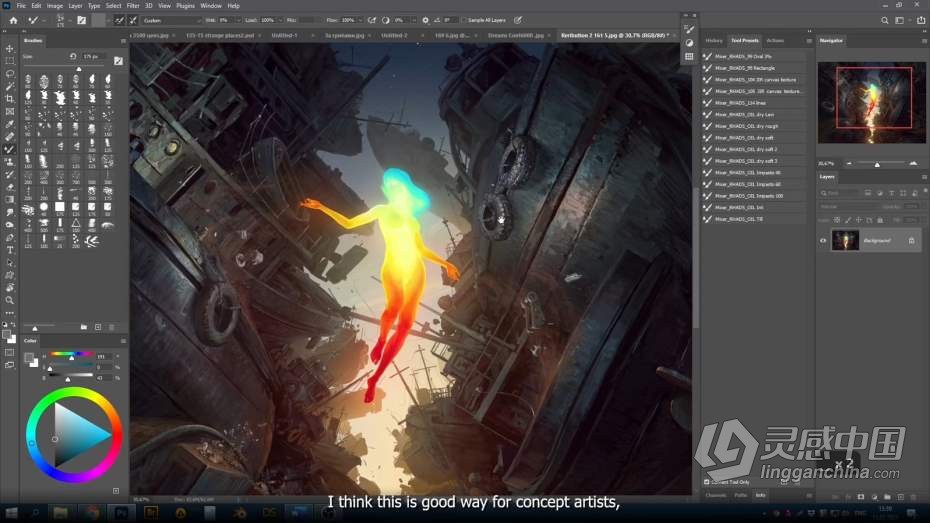930x523 pixels.
Task: Click the lock icon on Background layer
Action: (x=912, y=241)
